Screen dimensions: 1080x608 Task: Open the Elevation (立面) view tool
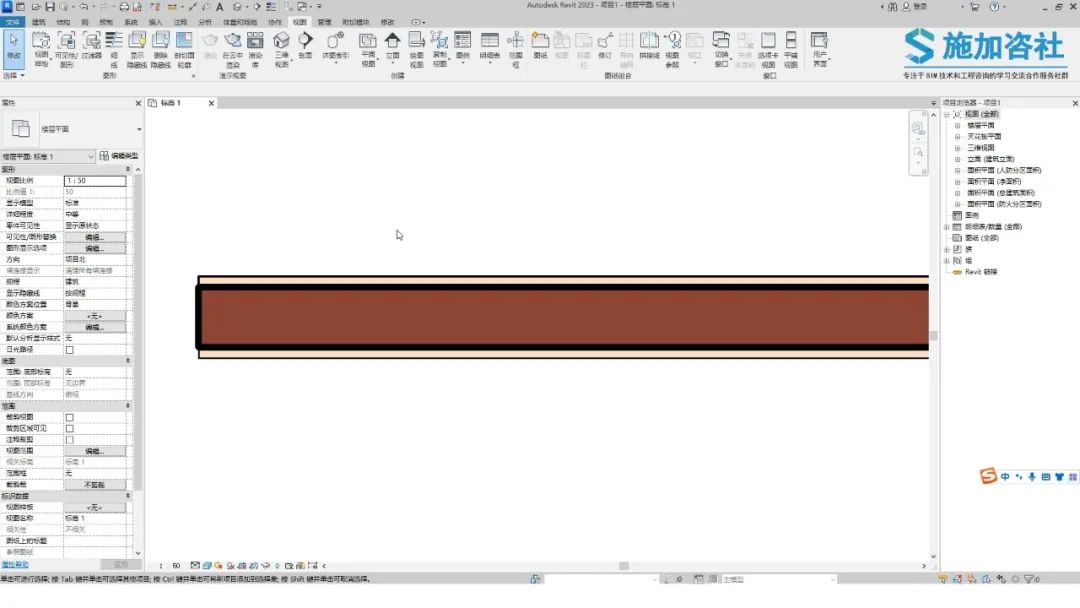[392, 46]
